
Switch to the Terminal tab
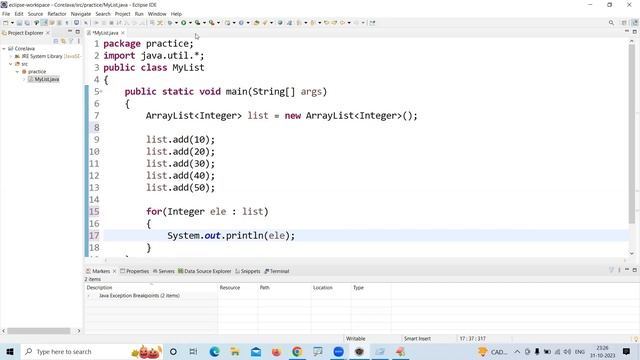coord(277,271)
